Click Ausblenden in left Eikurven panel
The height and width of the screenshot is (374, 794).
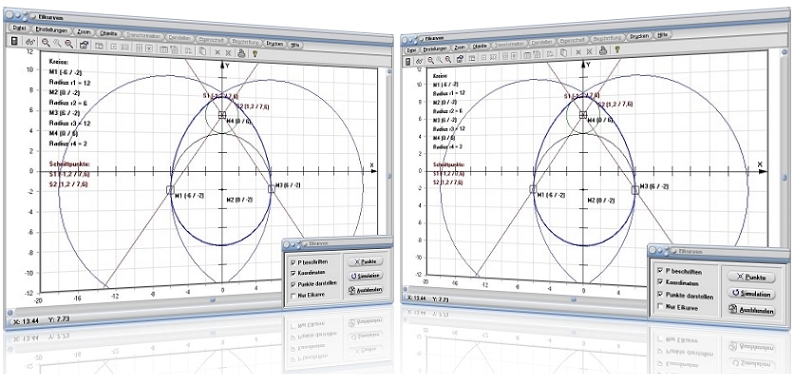[x=365, y=290]
